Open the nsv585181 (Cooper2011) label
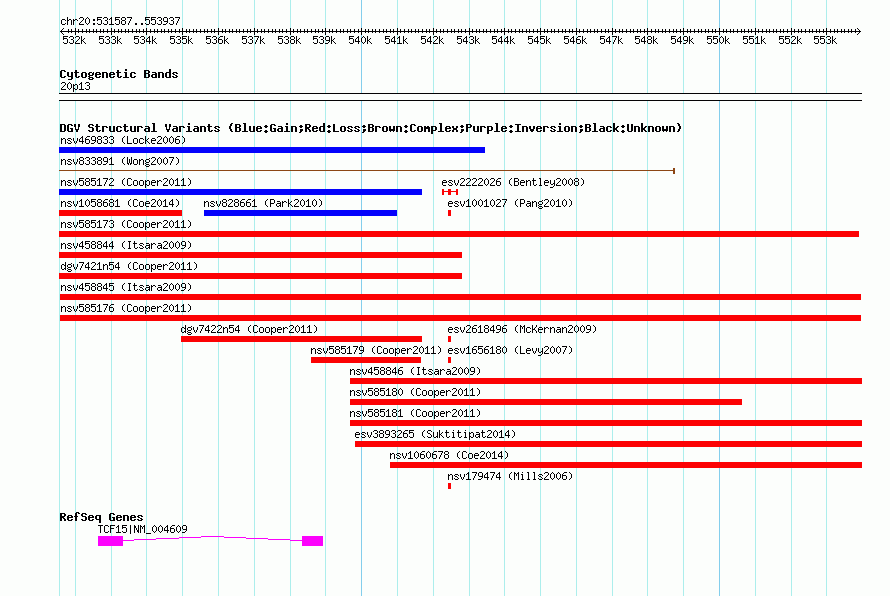 (415, 413)
